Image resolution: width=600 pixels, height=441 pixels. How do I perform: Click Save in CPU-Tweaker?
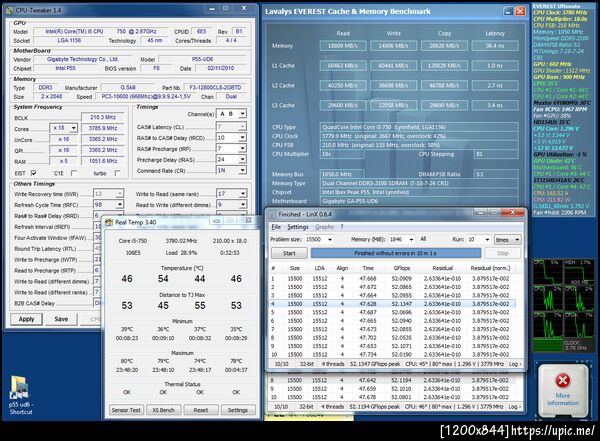61,319
